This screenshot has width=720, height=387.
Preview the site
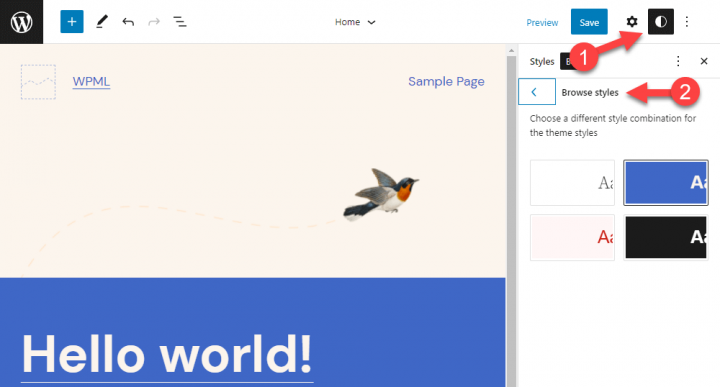tap(542, 22)
